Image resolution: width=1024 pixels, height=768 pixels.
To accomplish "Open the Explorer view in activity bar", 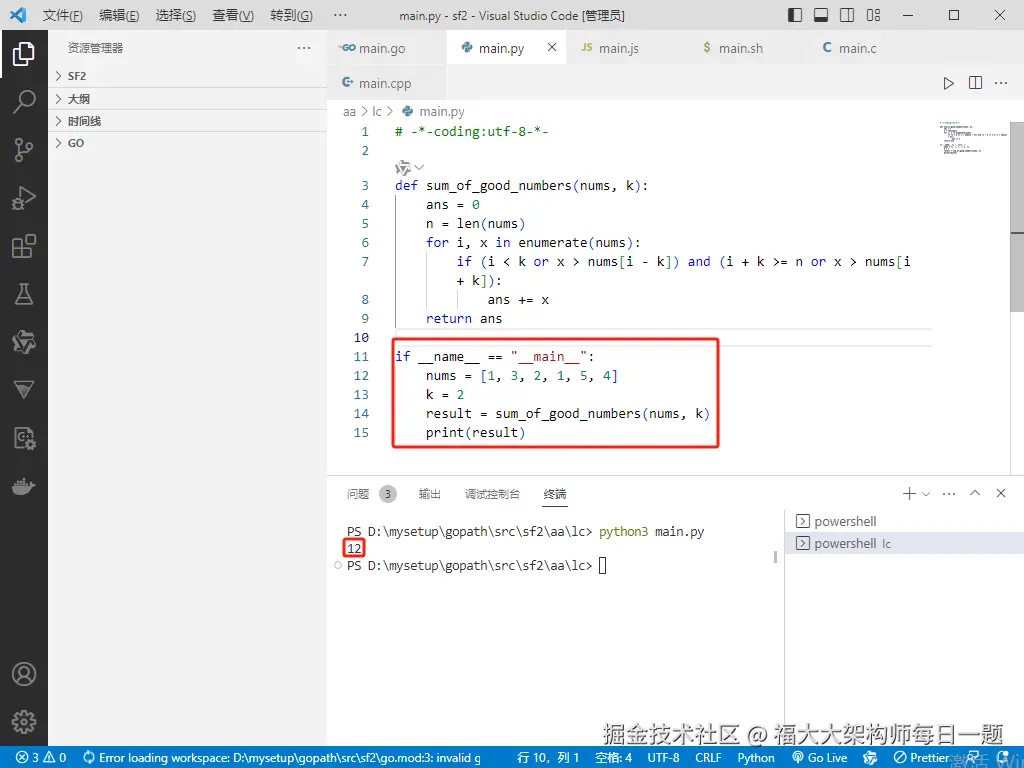I will (x=24, y=54).
